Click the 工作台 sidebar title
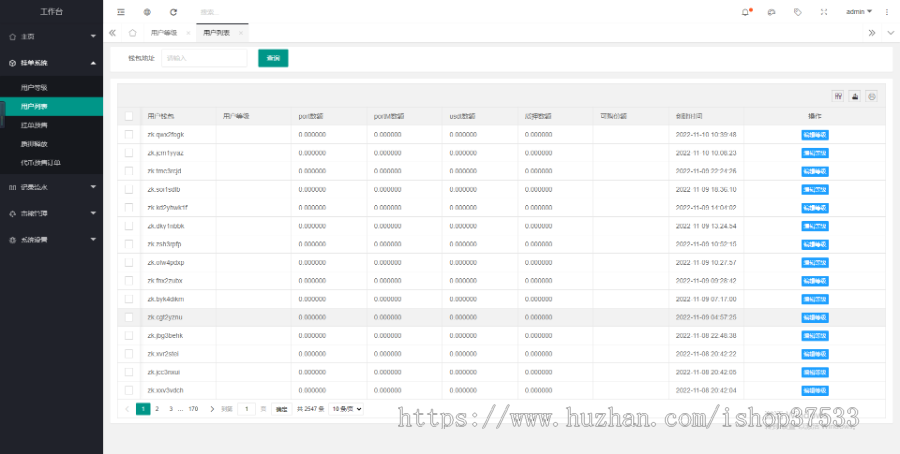This screenshot has width=900, height=454. coord(51,11)
